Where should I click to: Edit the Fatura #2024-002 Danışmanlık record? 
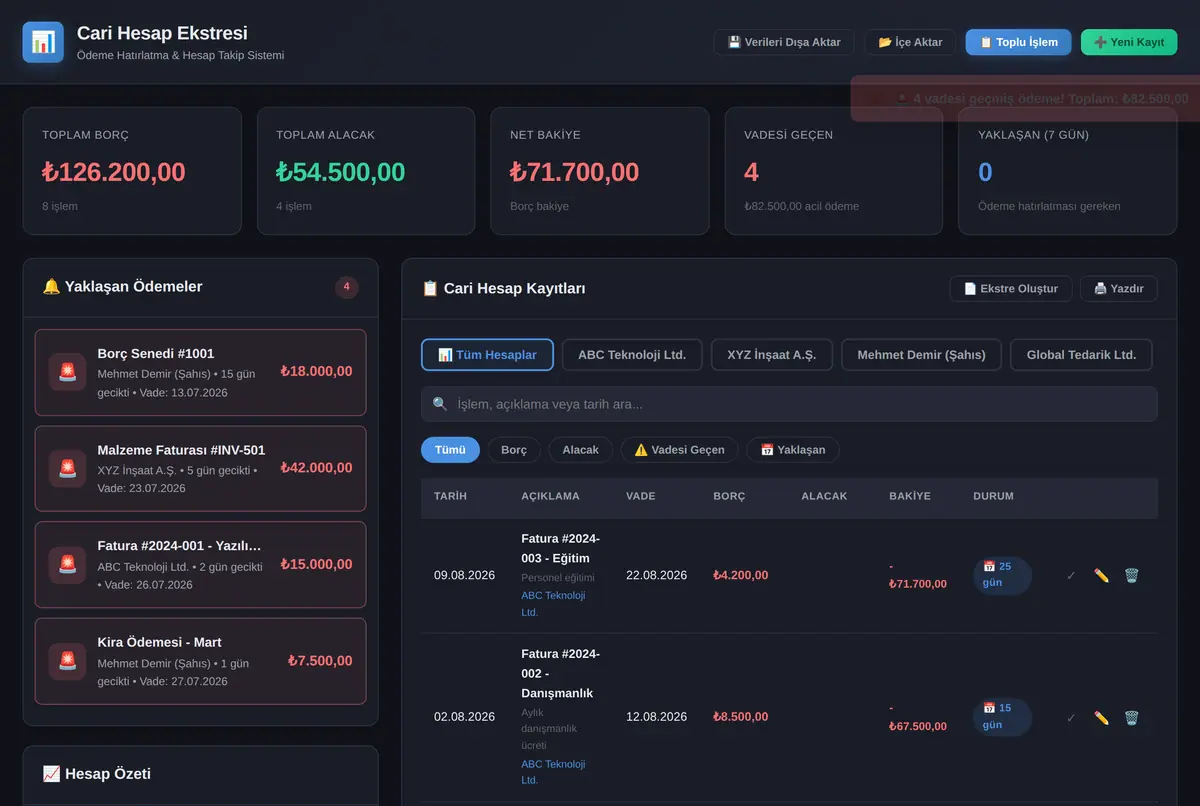coord(1101,718)
